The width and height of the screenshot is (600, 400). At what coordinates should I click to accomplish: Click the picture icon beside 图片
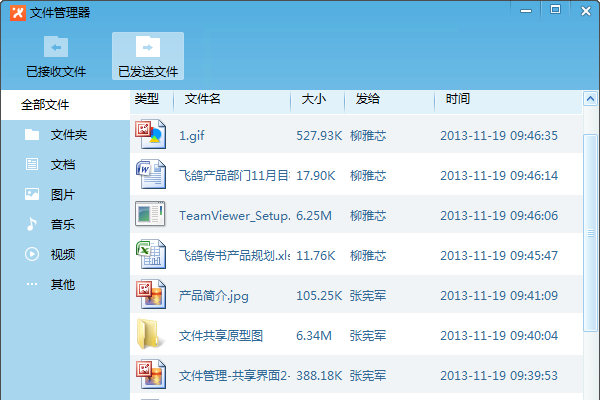point(32,194)
